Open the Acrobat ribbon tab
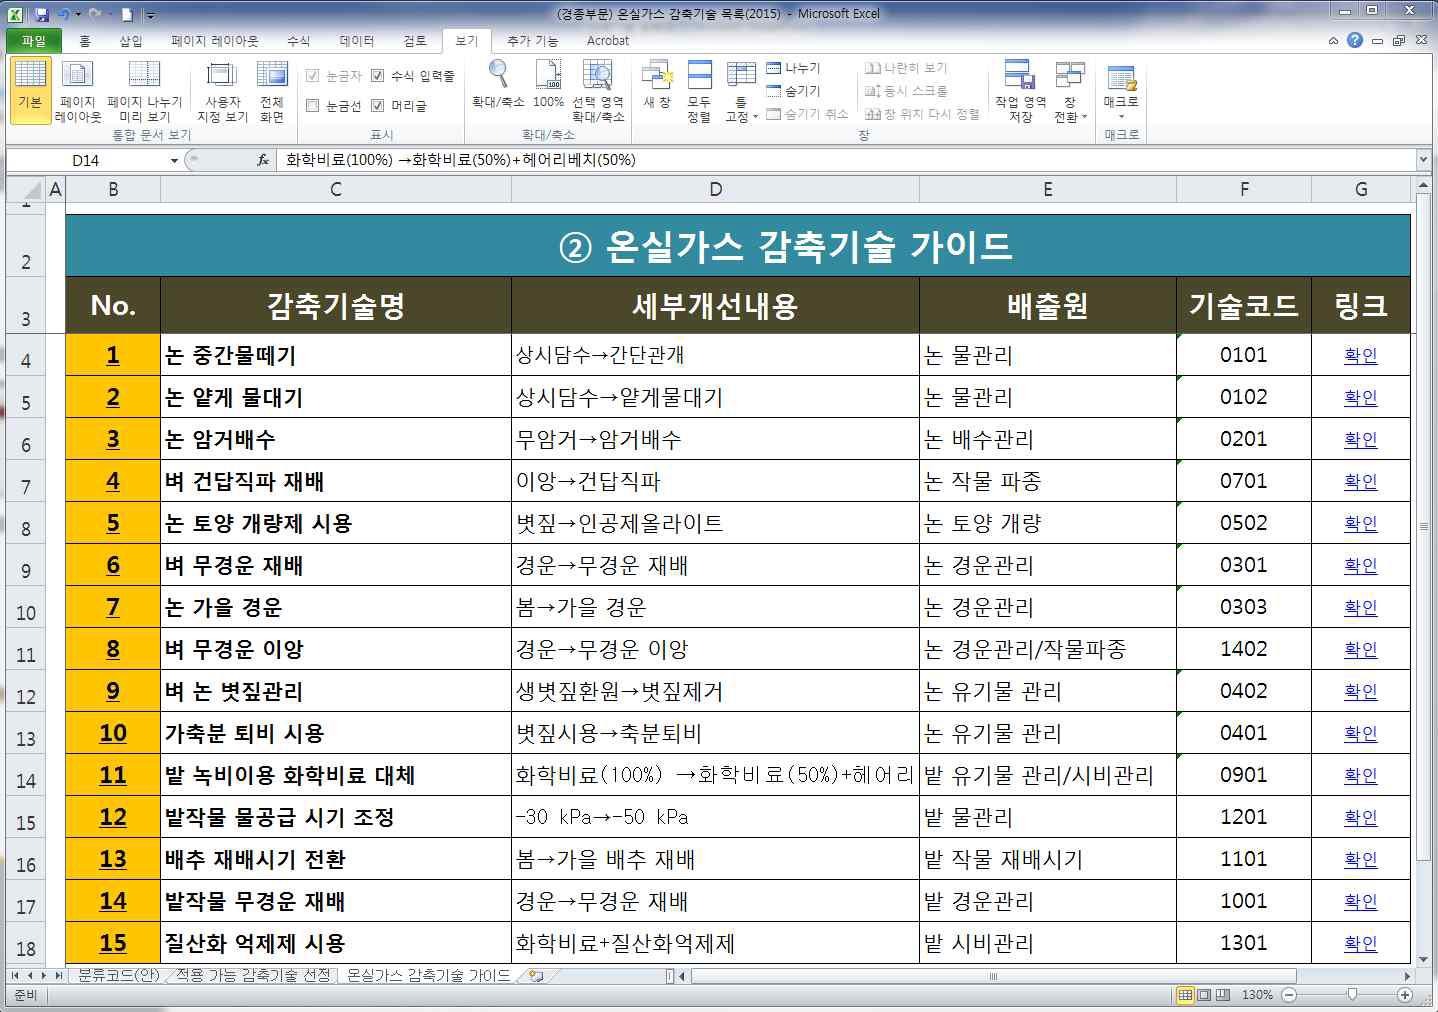1438x1012 pixels. click(x=608, y=41)
